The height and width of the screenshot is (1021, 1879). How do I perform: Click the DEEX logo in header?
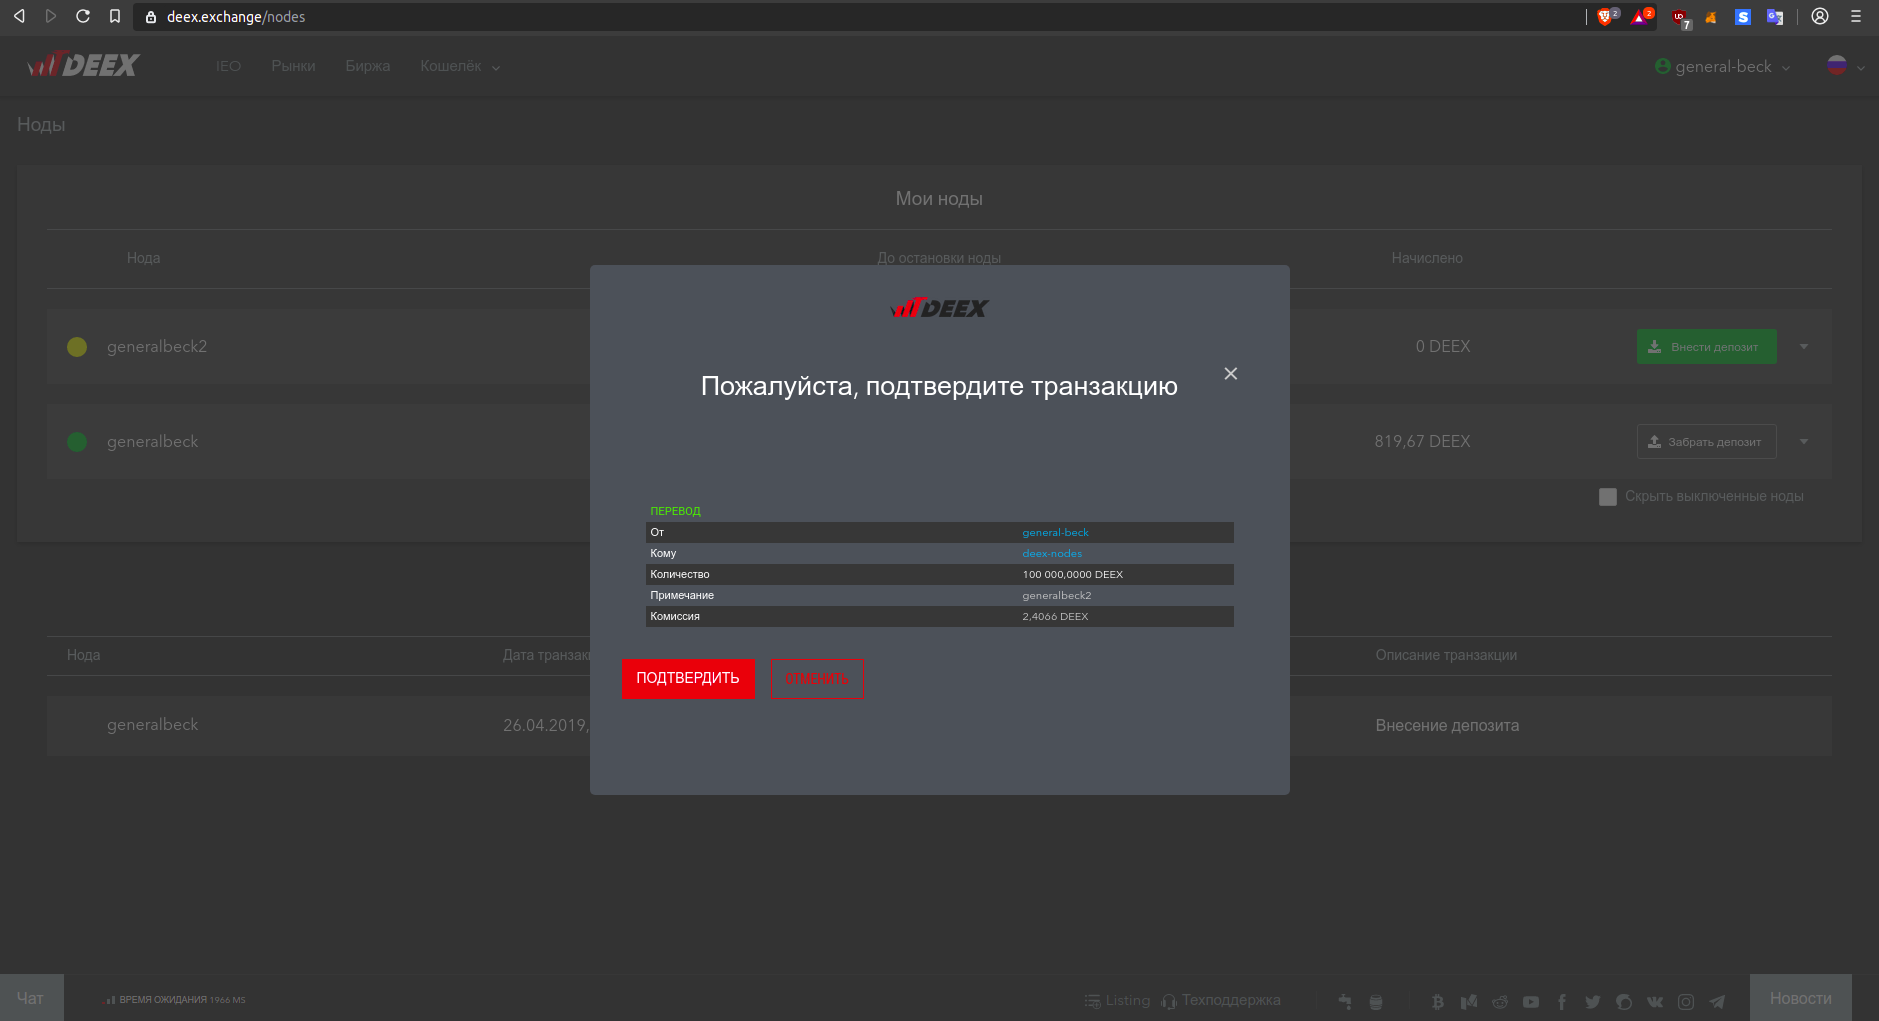click(84, 65)
